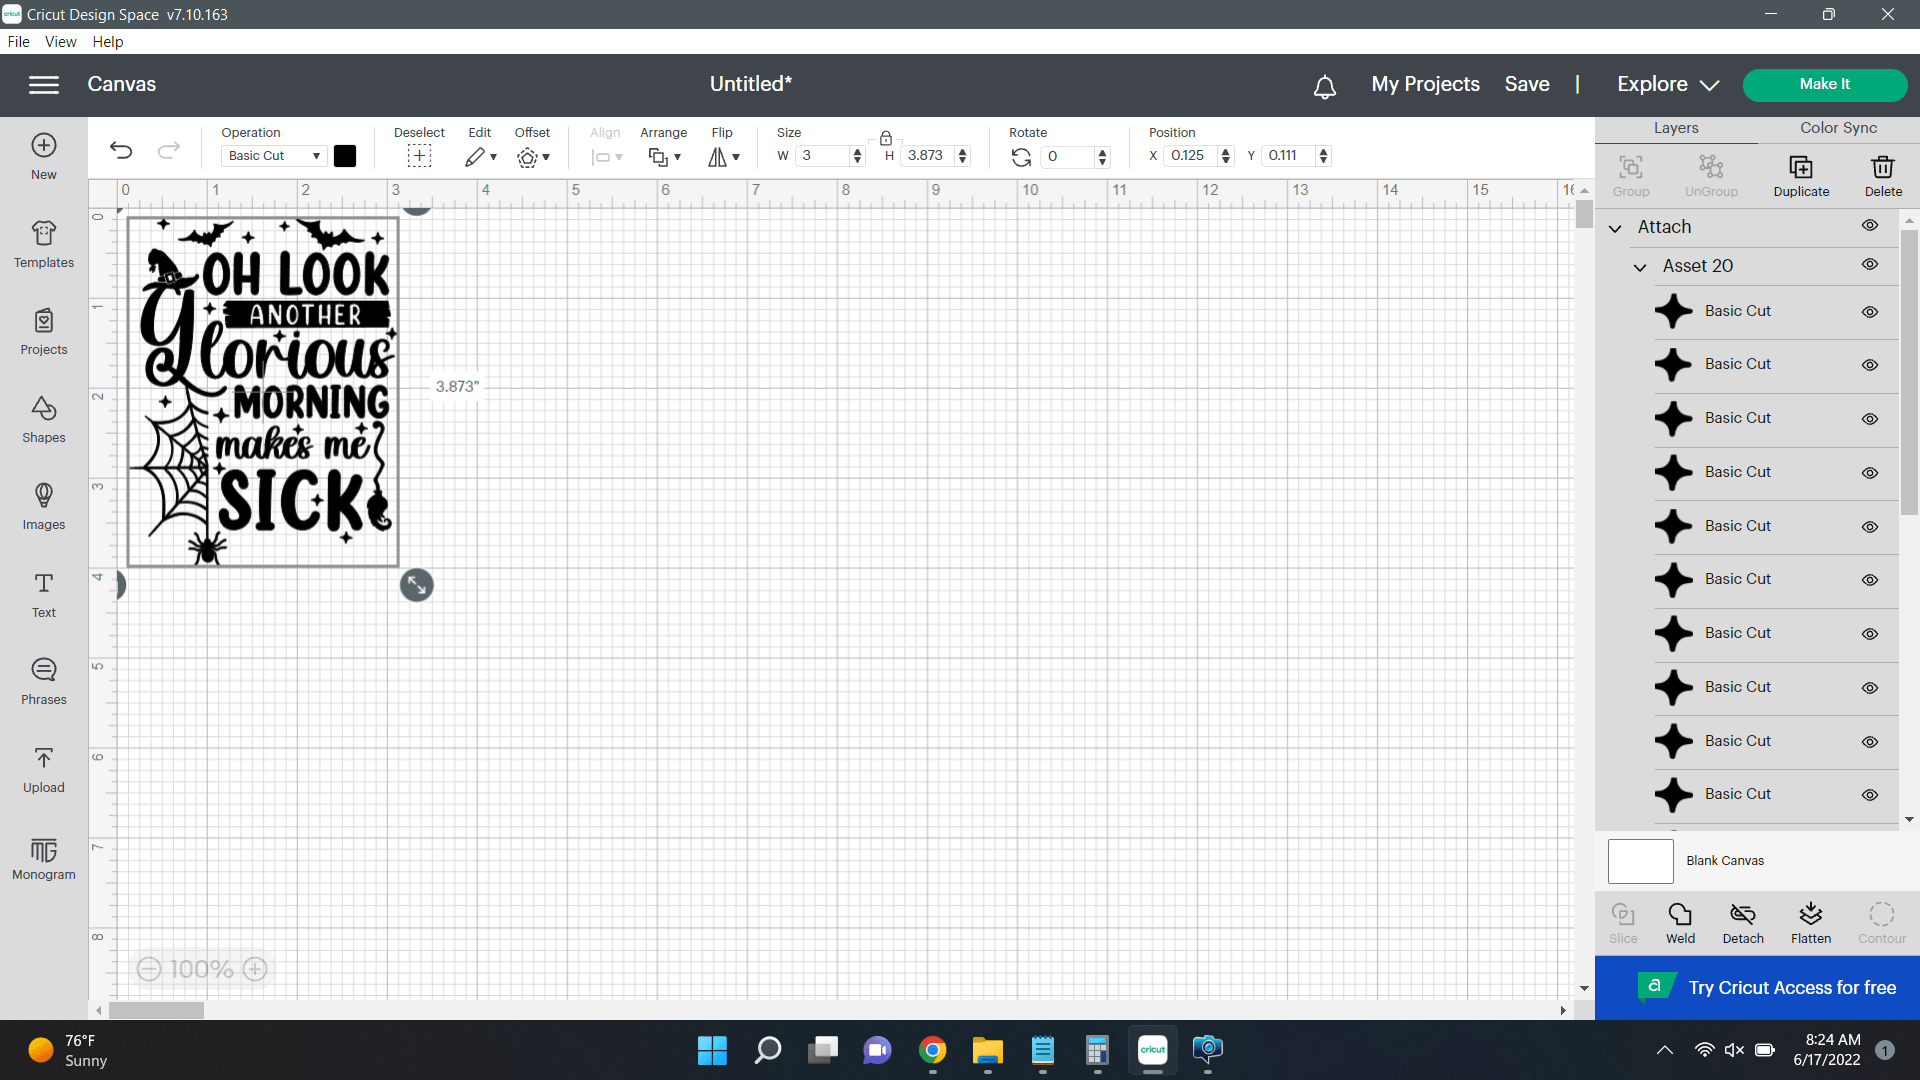
Task: Click the Weld tool
Action: (x=1680, y=922)
